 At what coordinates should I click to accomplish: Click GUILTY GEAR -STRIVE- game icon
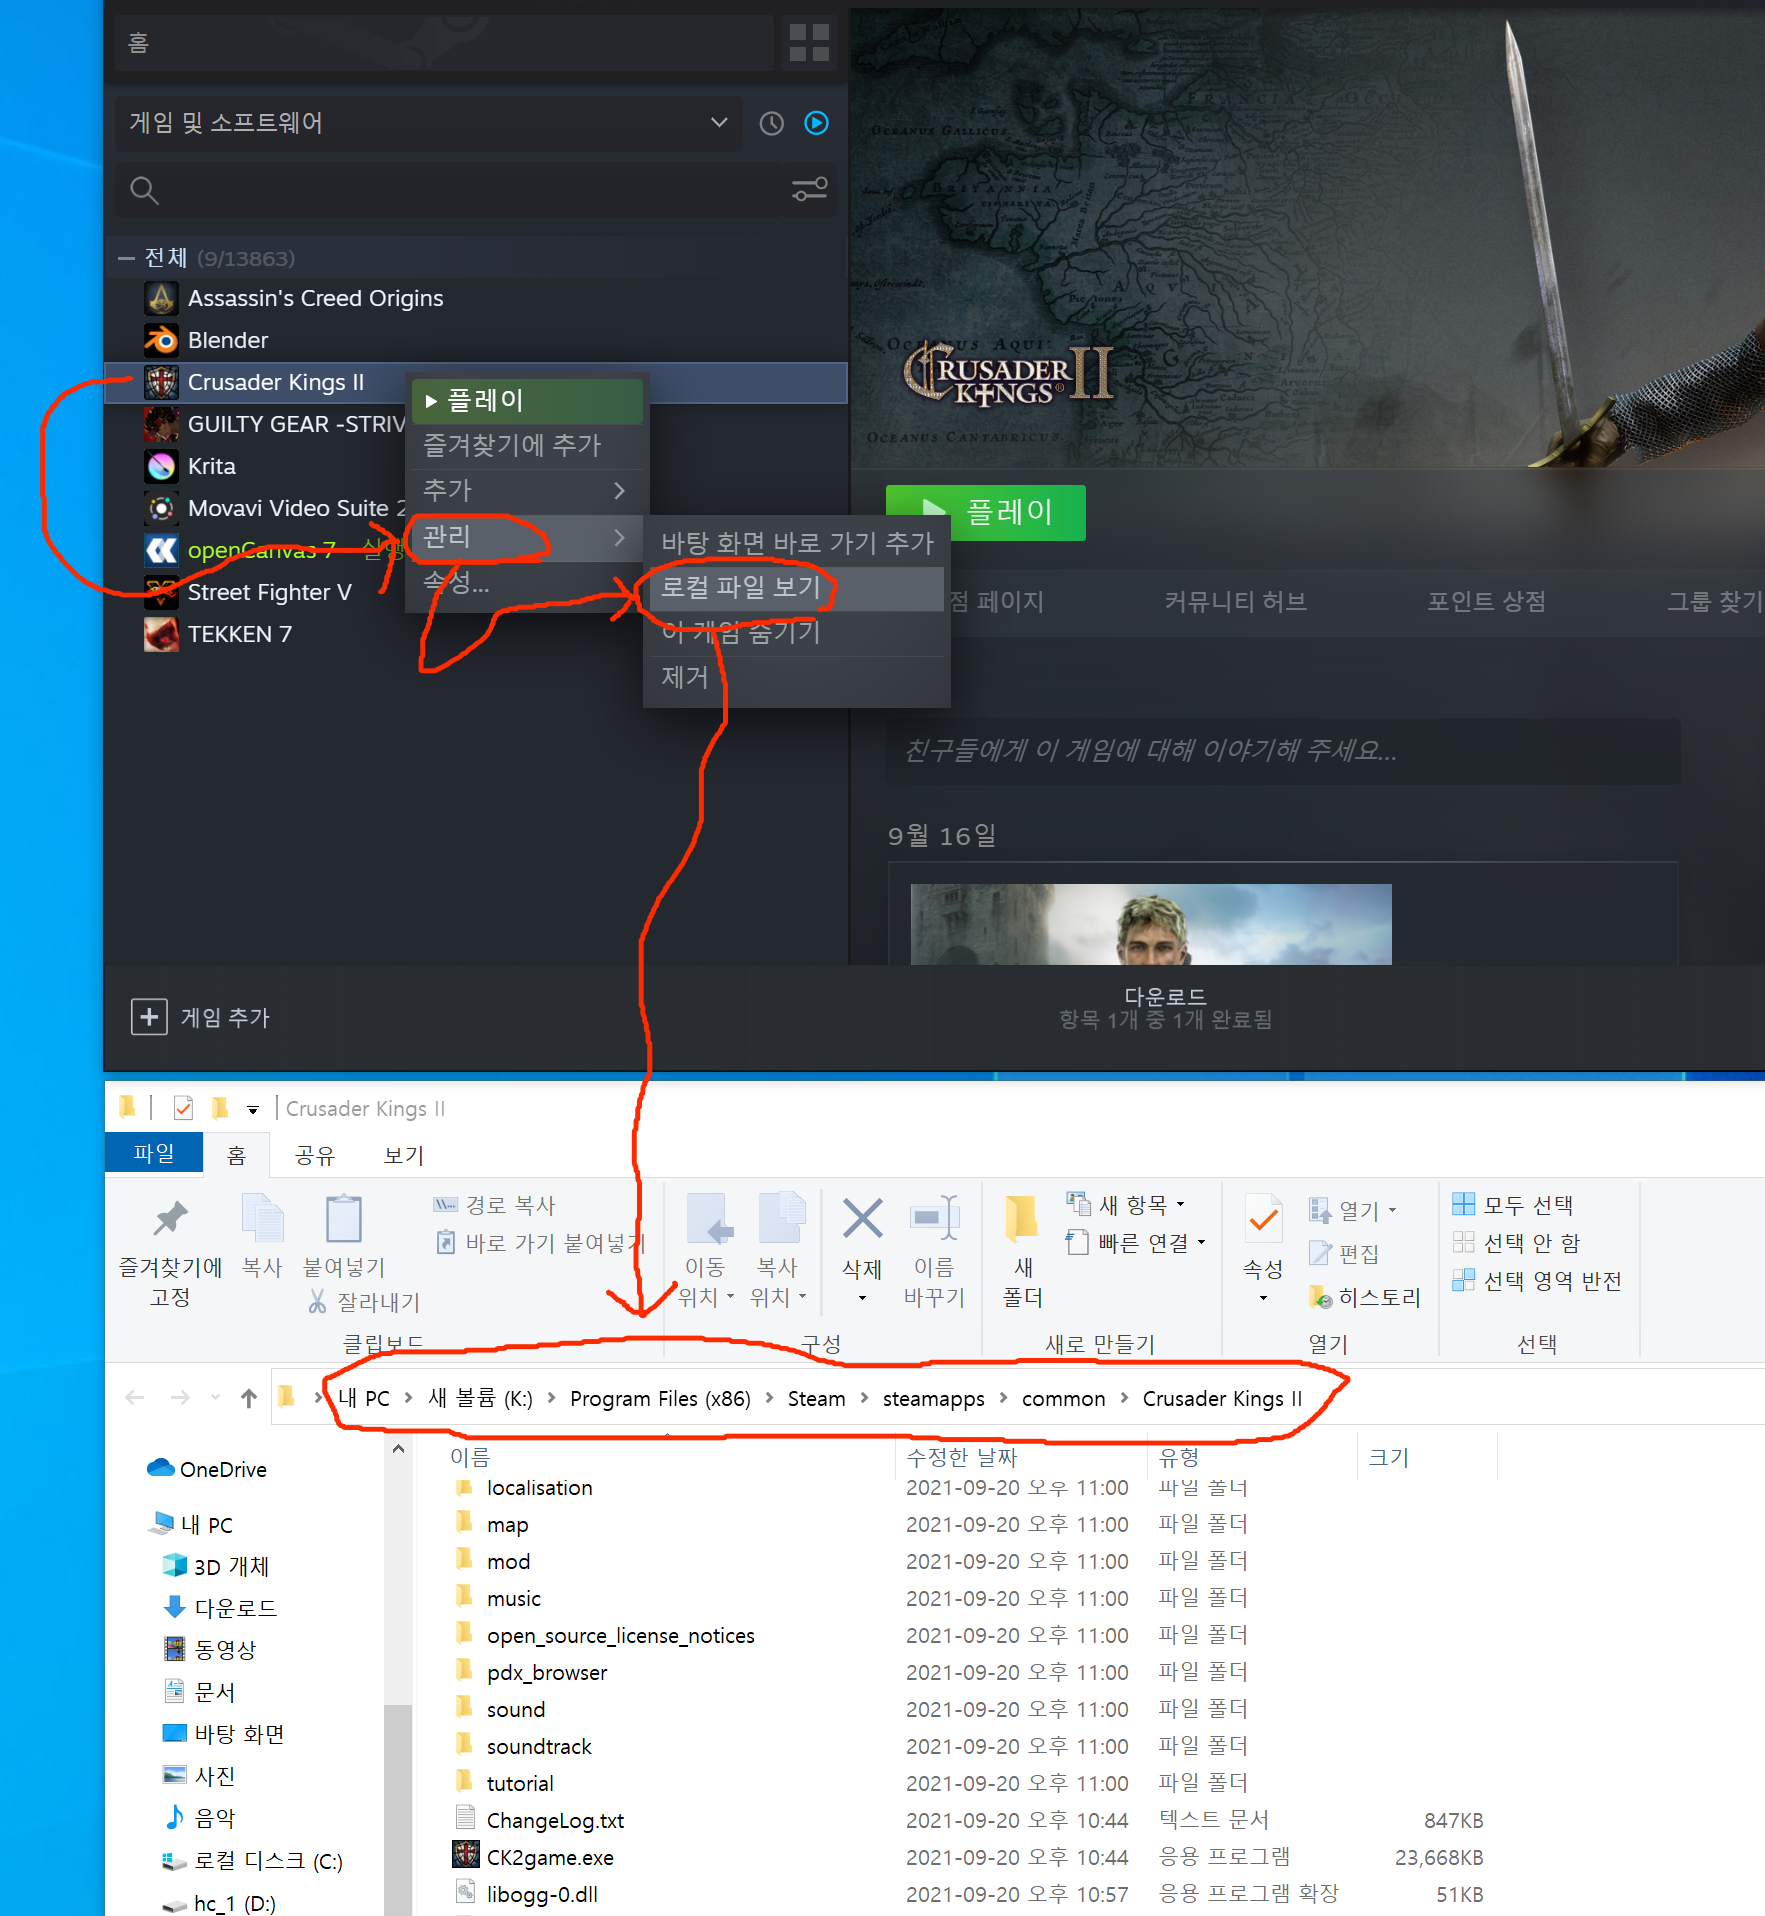point(161,424)
